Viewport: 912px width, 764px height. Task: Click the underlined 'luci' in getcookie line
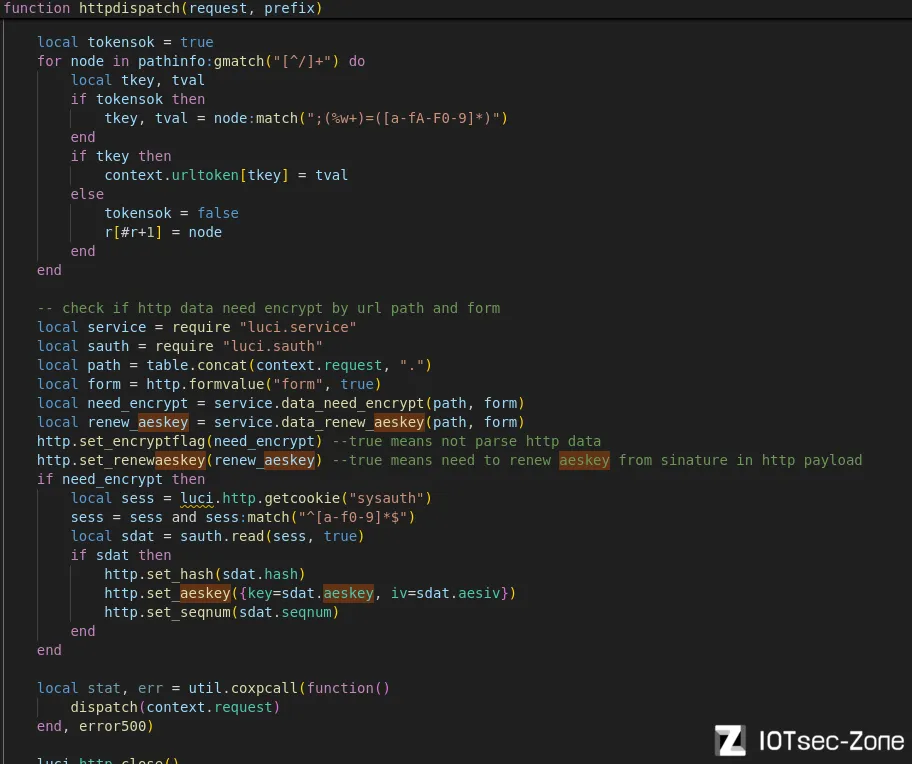pyautogui.click(x=197, y=499)
